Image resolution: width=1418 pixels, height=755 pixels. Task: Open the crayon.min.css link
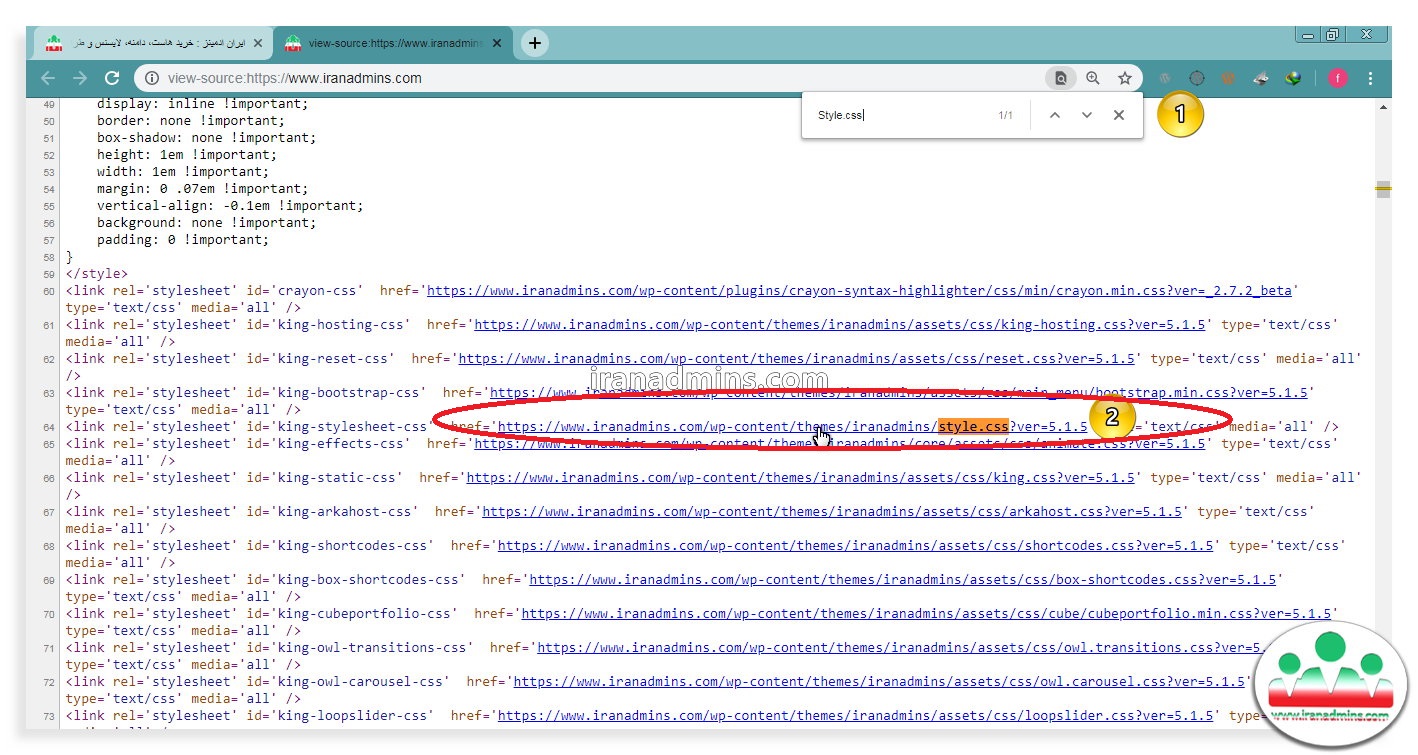860,291
